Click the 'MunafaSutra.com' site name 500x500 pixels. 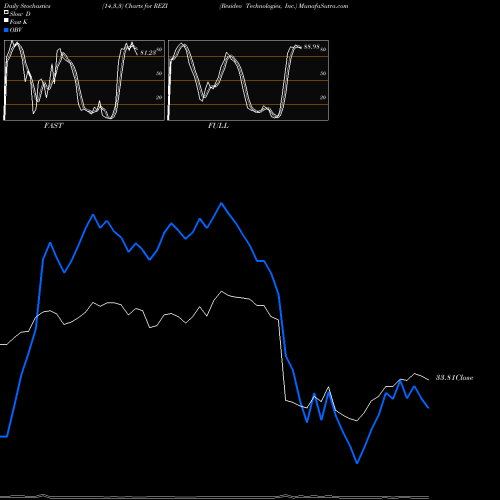(x=323, y=6)
